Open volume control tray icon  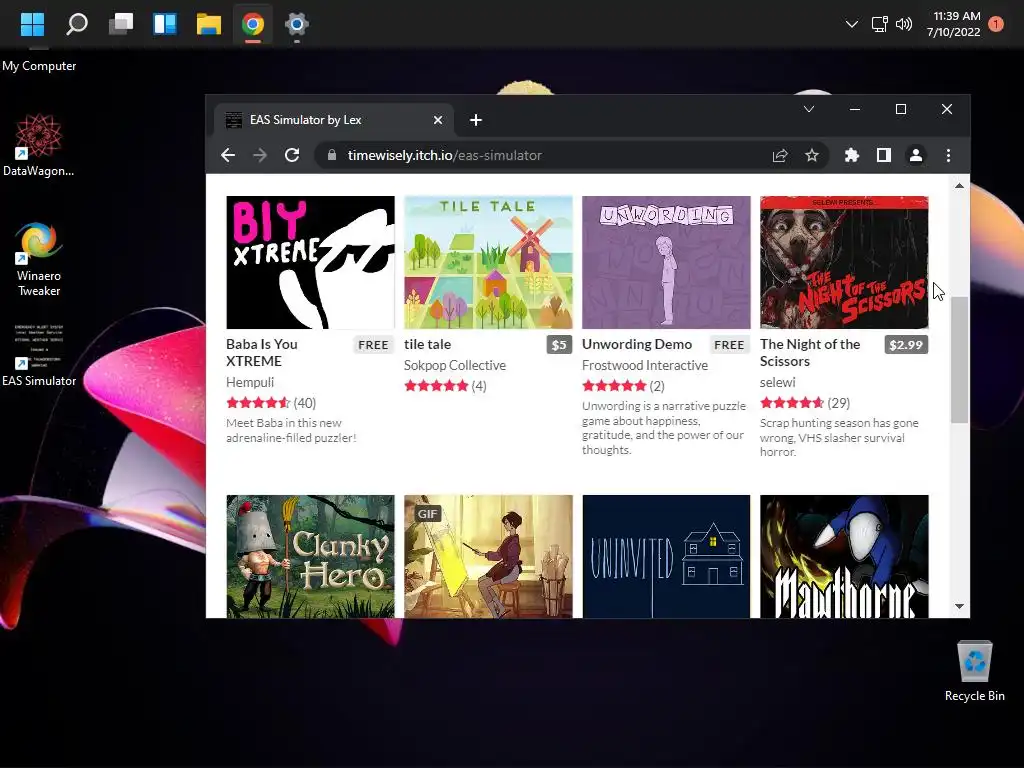point(904,25)
